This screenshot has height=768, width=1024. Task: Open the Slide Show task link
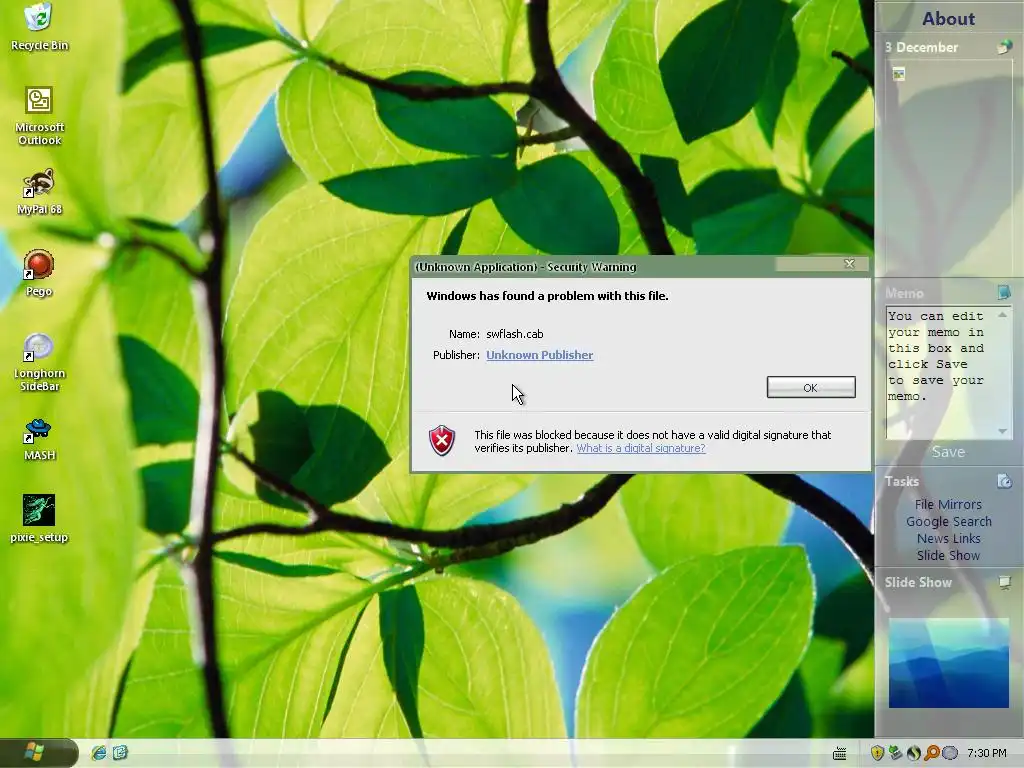(x=948, y=555)
